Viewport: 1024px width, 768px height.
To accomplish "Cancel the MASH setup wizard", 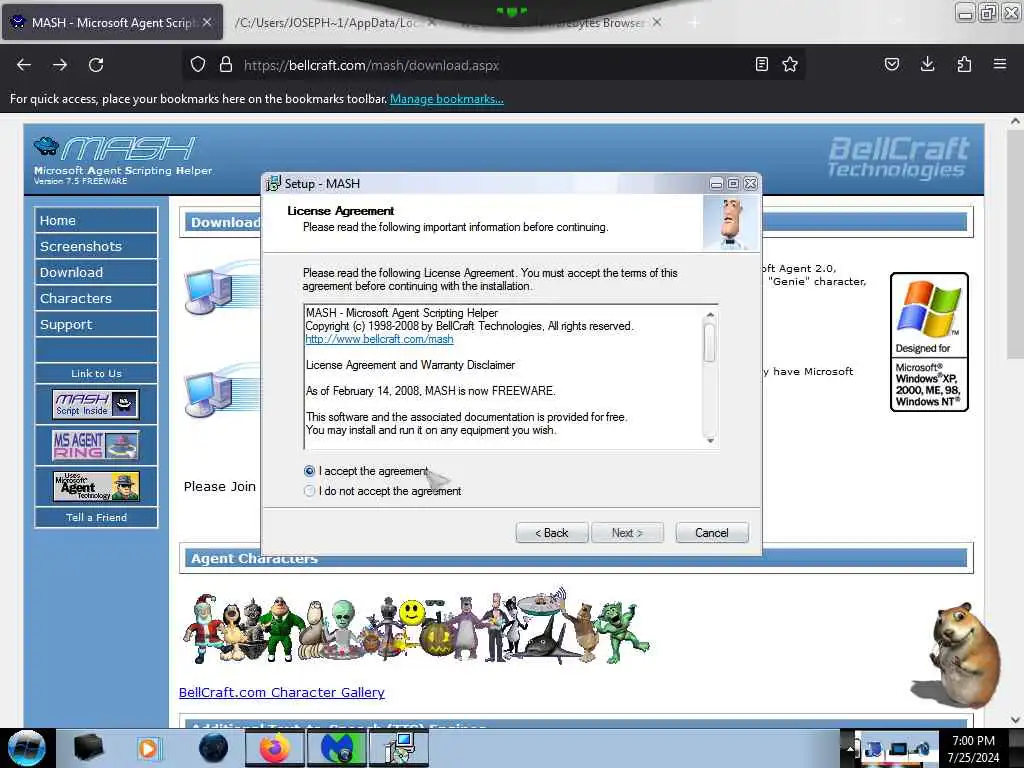I will (712, 533).
